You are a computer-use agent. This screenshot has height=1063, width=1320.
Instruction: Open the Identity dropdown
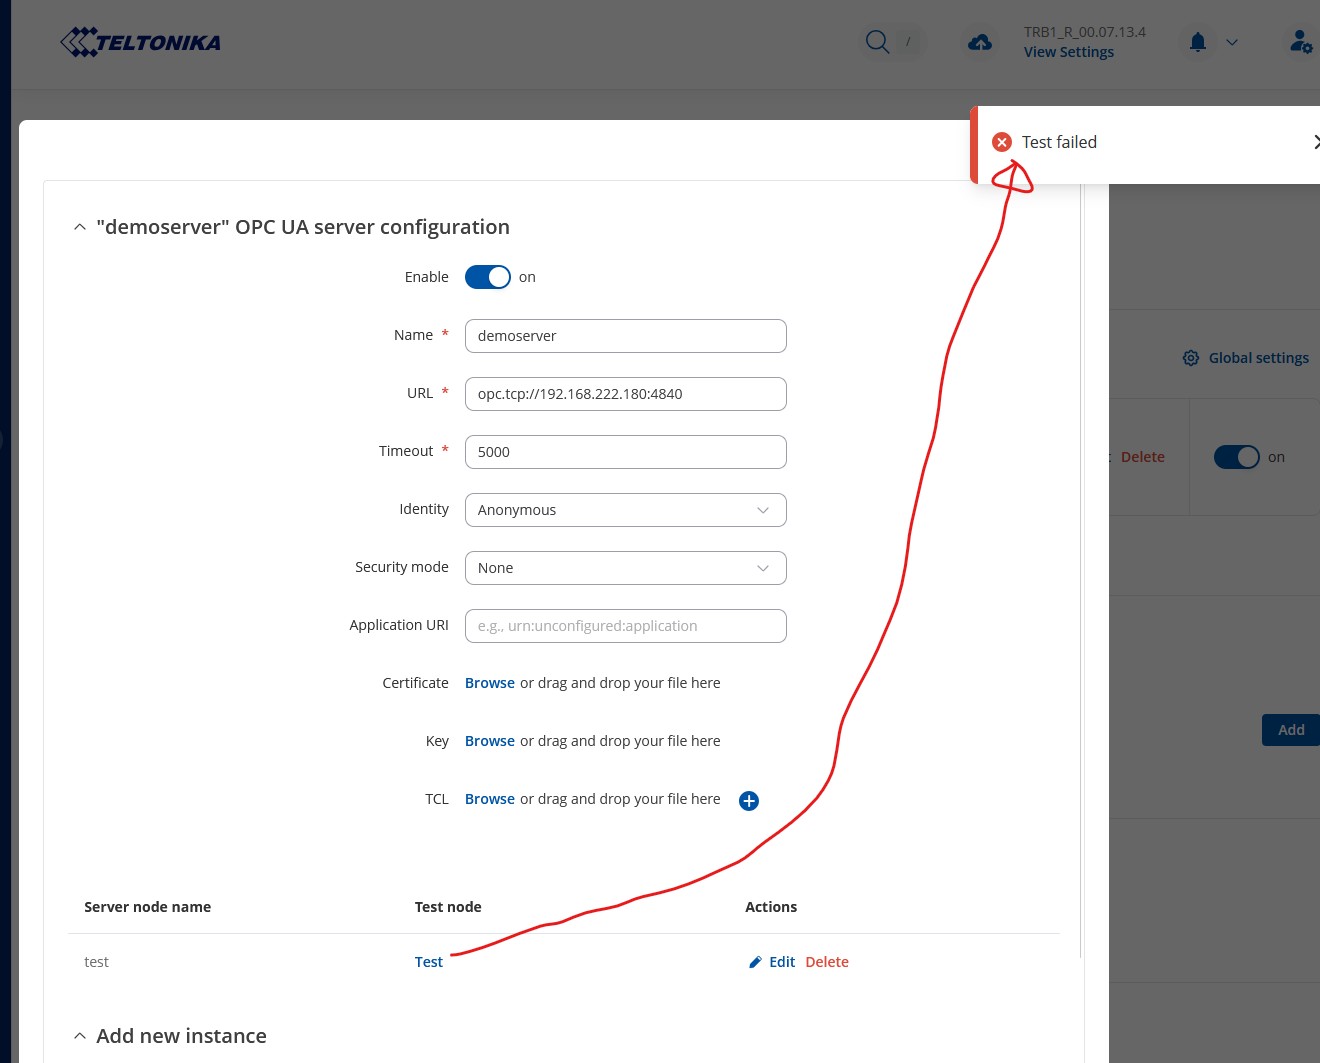626,510
